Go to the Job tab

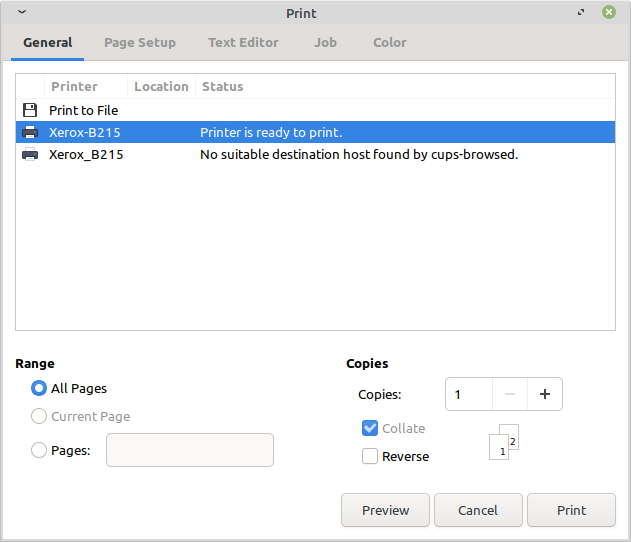click(x=325, y=42)
